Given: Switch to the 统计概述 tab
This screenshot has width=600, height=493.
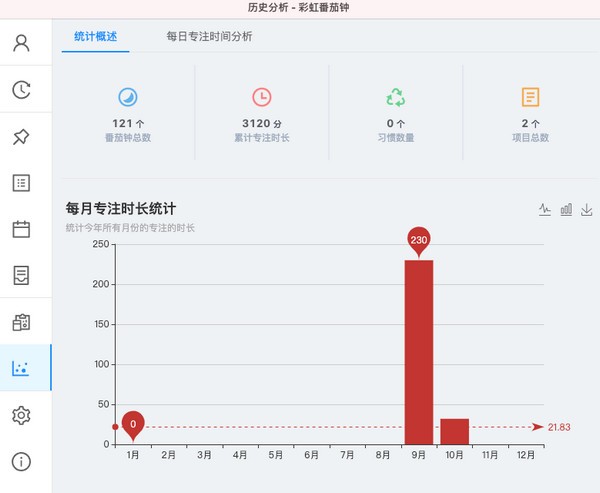Looking at the screenshot, I should click(x=96, y=36).
